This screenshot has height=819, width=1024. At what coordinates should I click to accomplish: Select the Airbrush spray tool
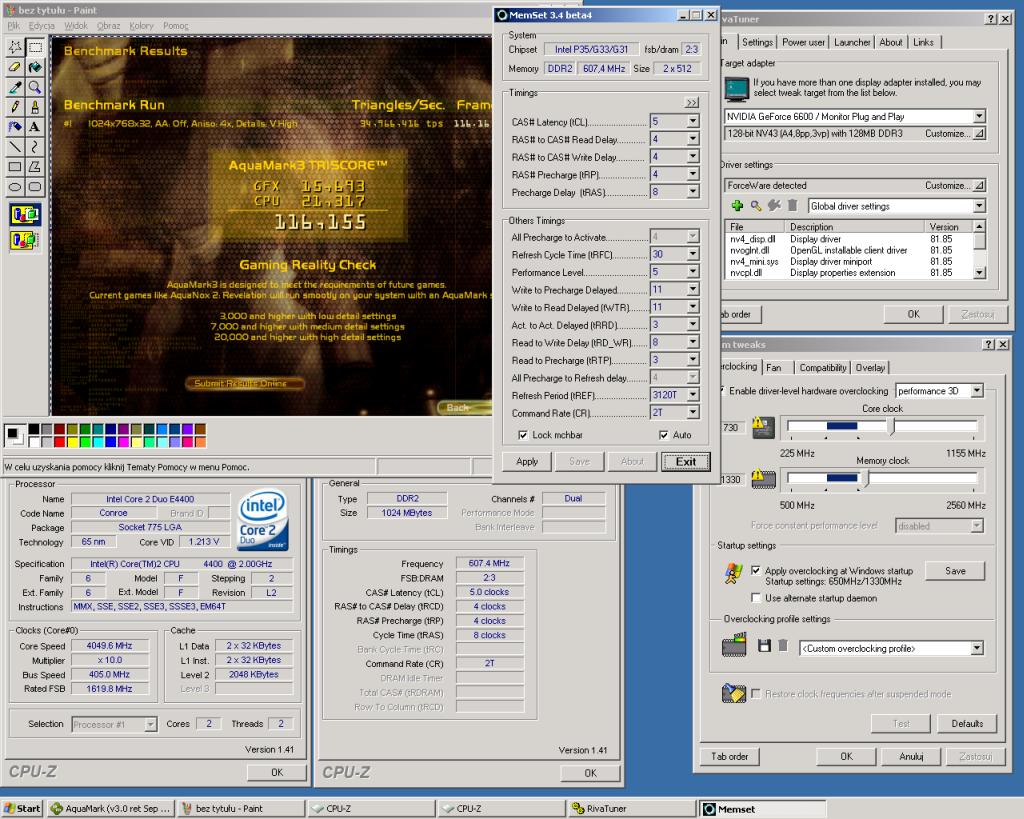pyautogui.click(x=14, y=127)
